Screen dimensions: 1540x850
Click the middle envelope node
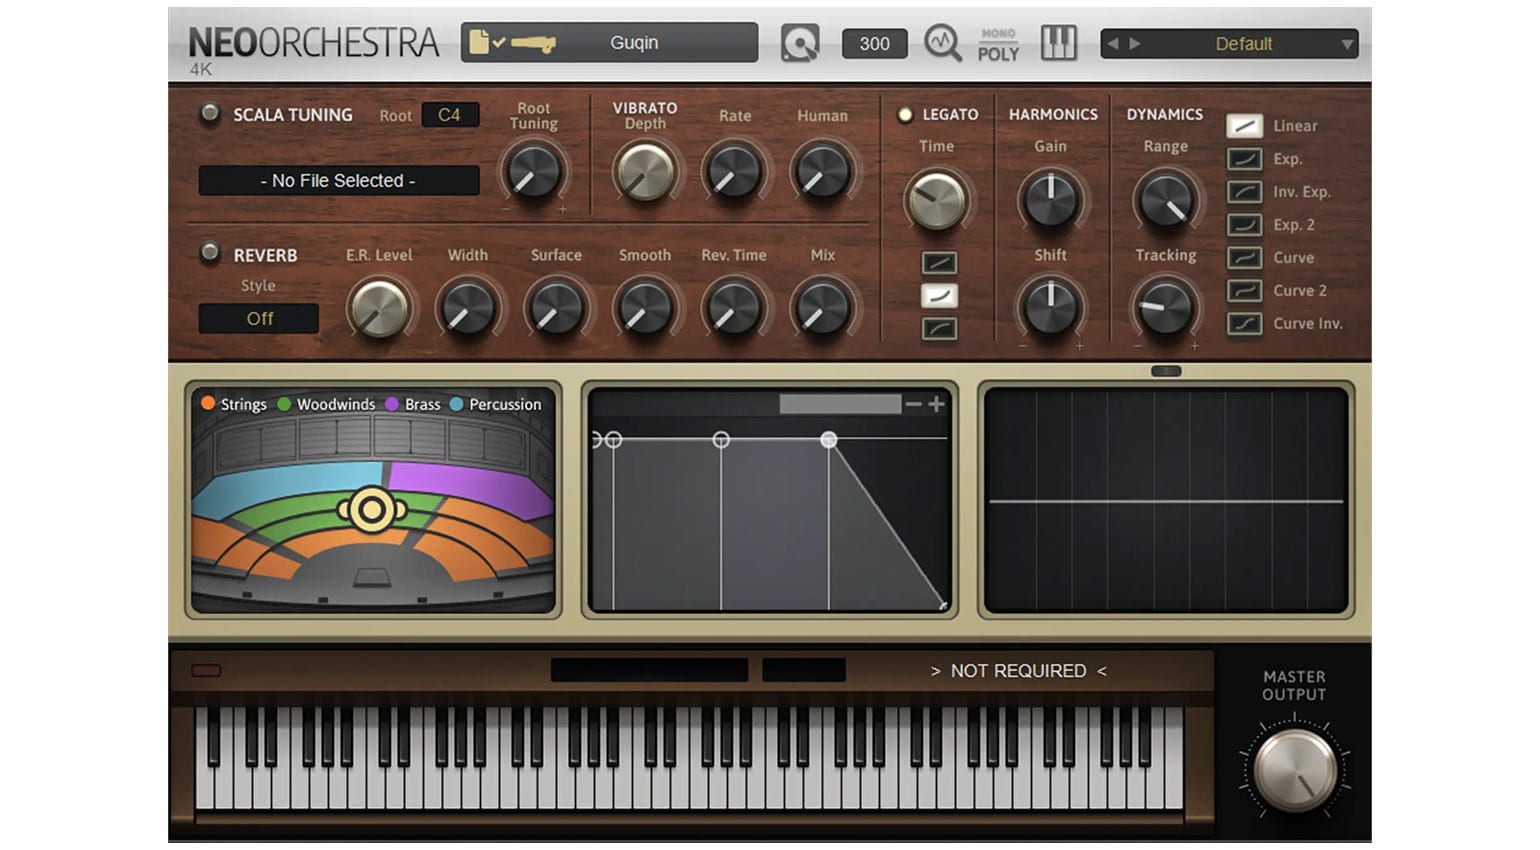(721, 439)
